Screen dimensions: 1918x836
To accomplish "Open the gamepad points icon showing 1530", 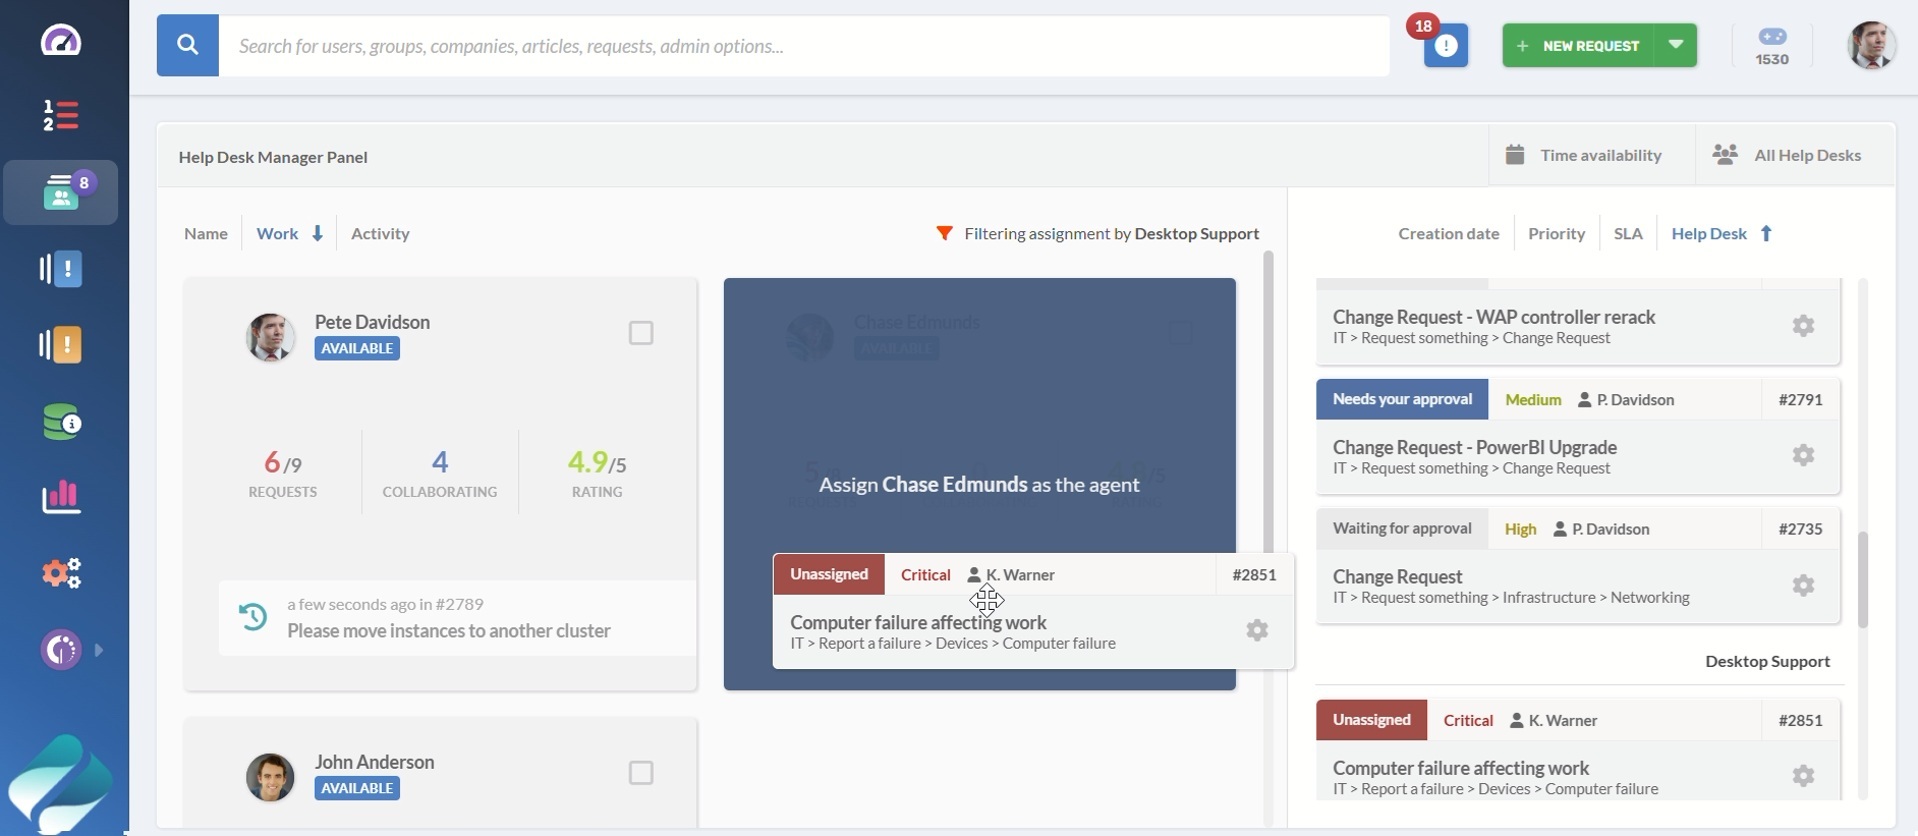I will pos(1772,46).
